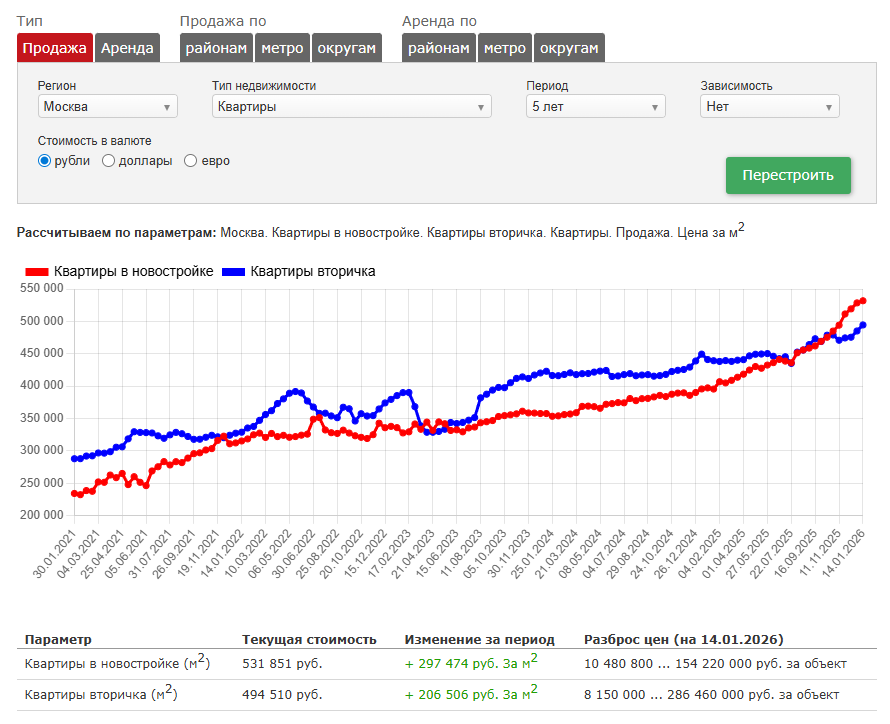The width and height of the screenshot is (890, 724).
Task: Expand the Зависимость dropdown
Action: 769,105
